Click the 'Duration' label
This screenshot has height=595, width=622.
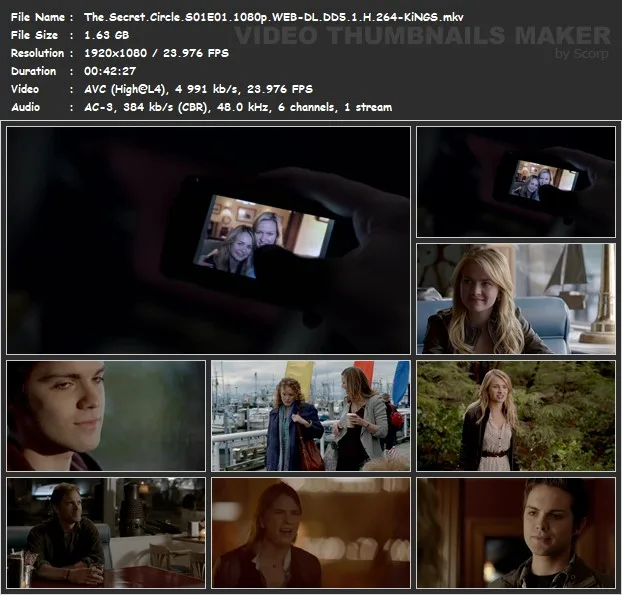click(33, 71)
